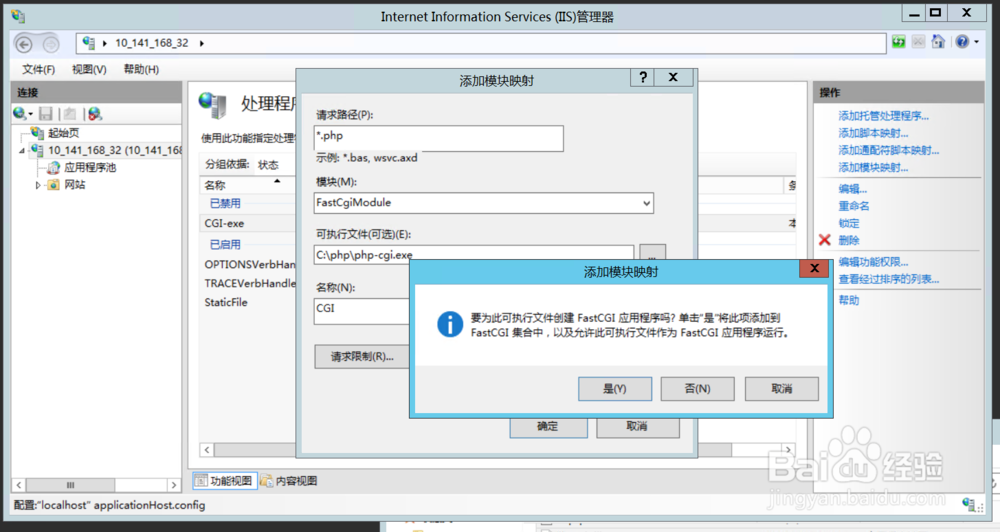Click the blue information icon in the dialog
Screen dimensions: 1000x532
450,324
